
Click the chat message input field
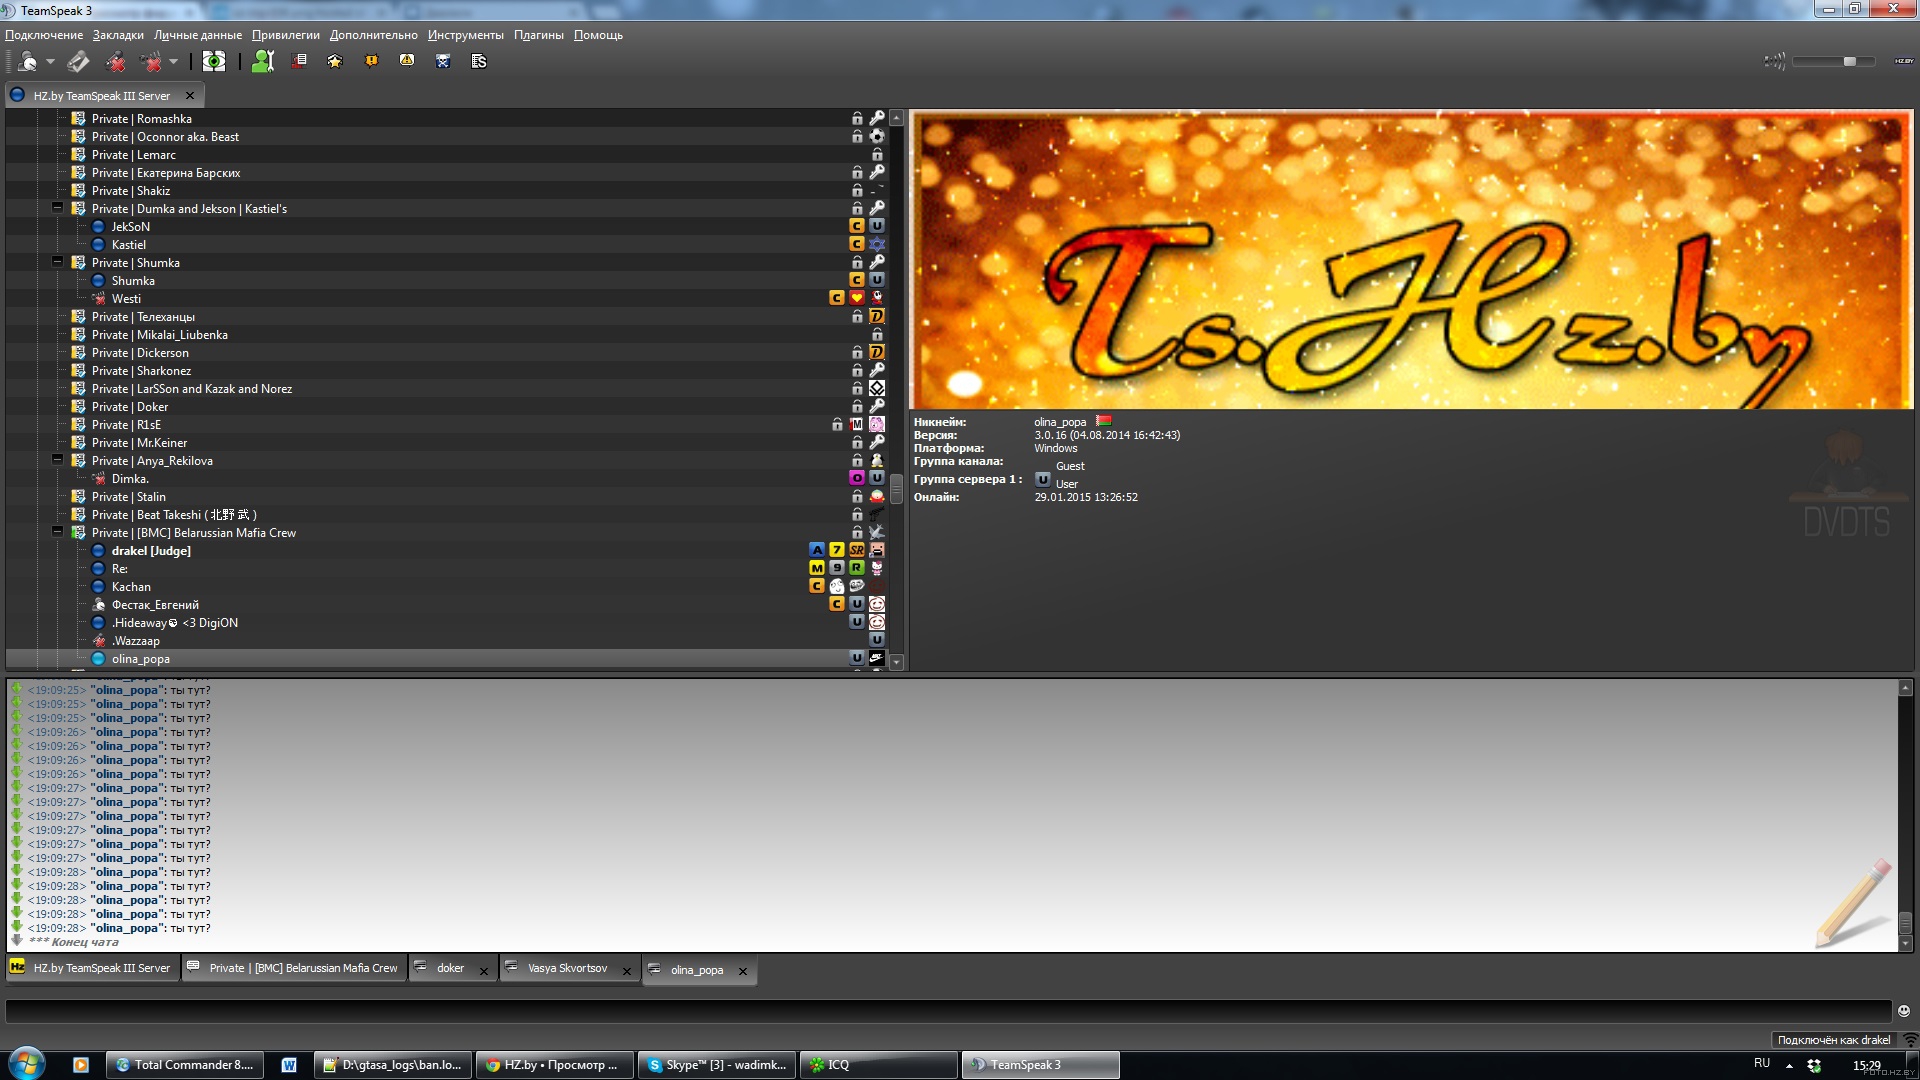coord(948,1011)
